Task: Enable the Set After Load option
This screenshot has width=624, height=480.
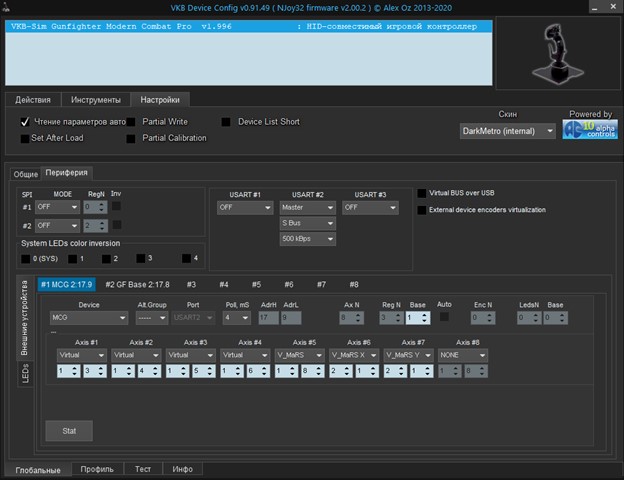Action: [x=24, y=138]
